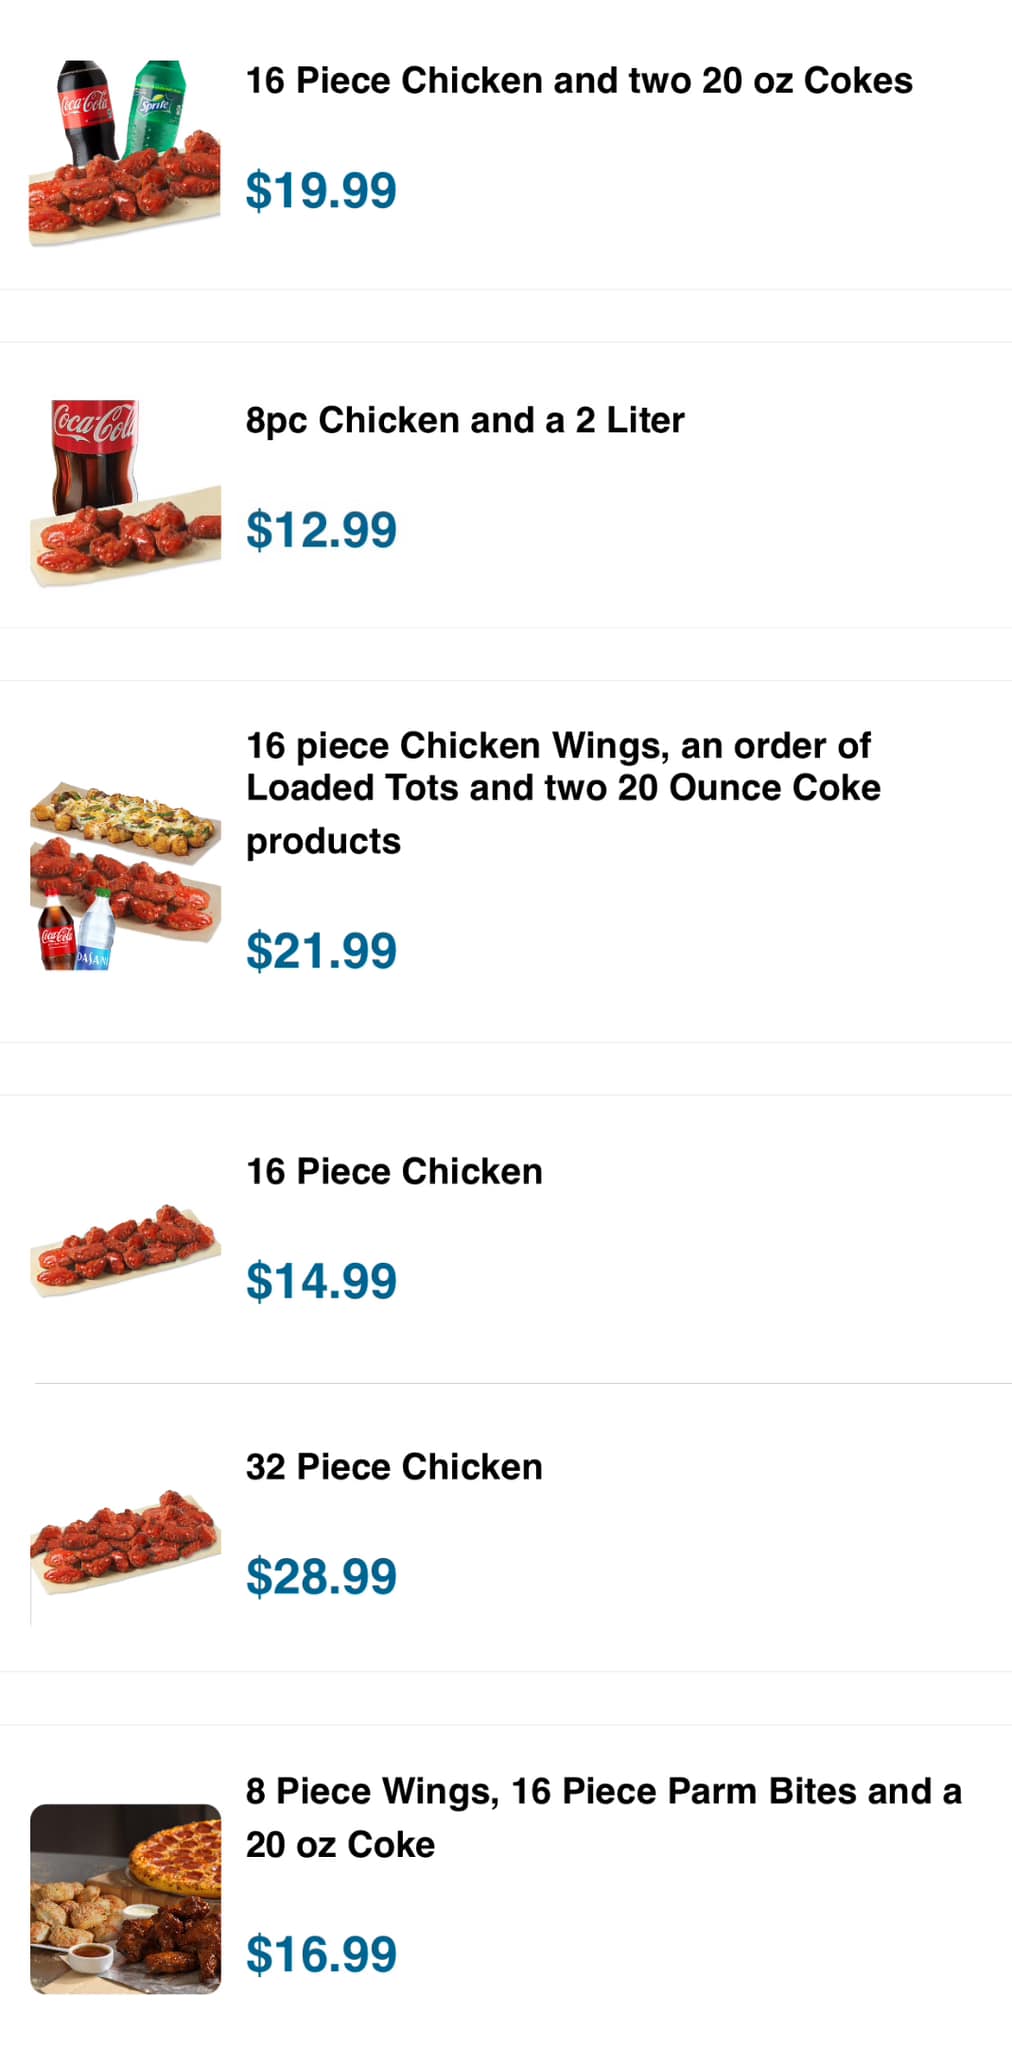This screenshot has height=2048, width=1012.
Task: Click the Dasani water bottle in the Loaded Tots deal image
Action: 96,933
